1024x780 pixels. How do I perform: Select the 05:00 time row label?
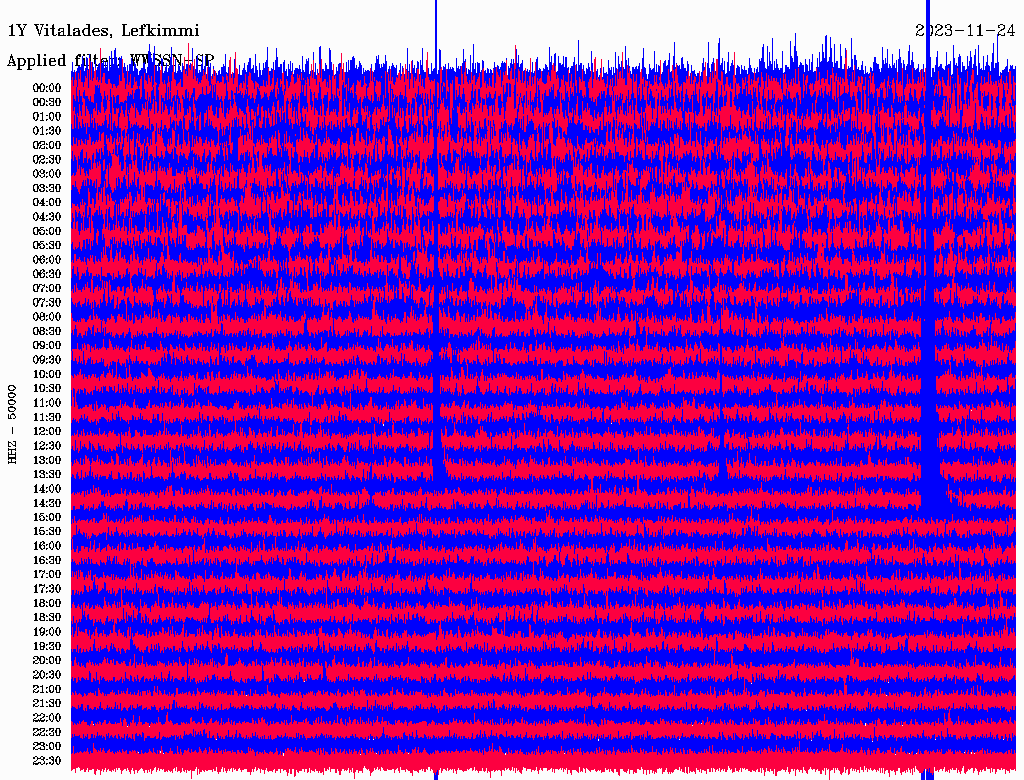pyautogui.click(x=47, y=231)
